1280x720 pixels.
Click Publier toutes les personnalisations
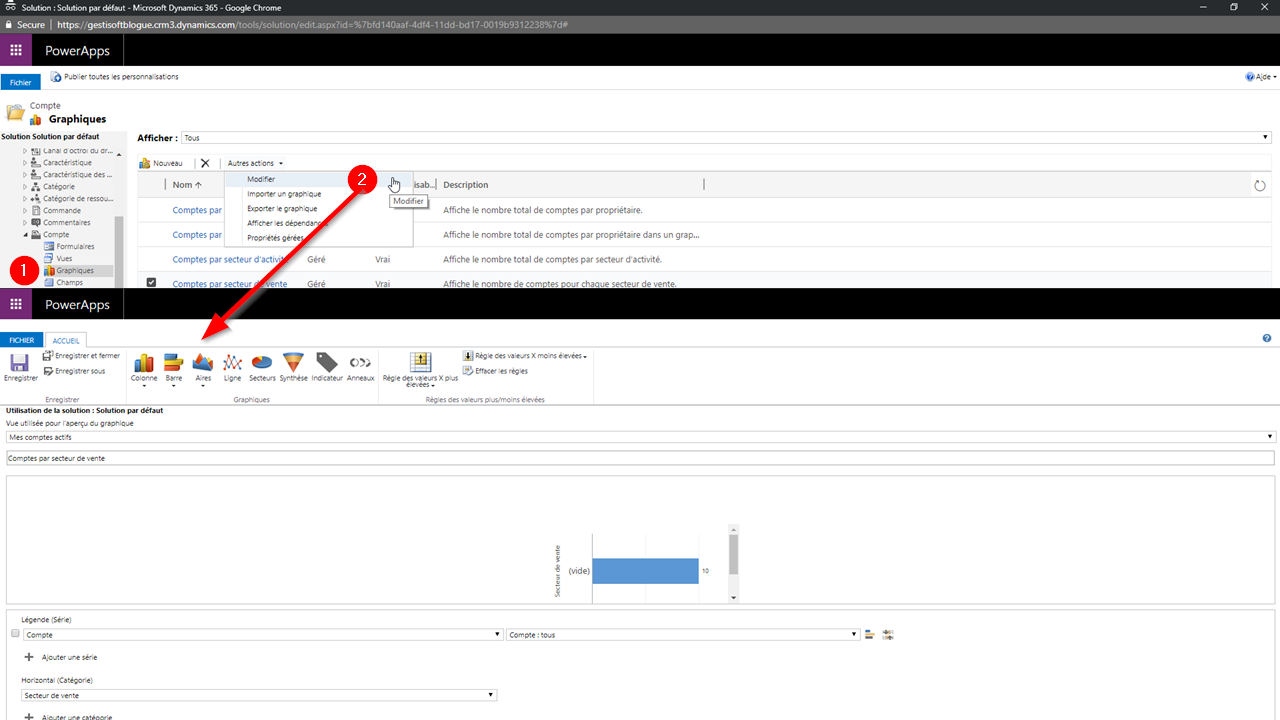115,76
